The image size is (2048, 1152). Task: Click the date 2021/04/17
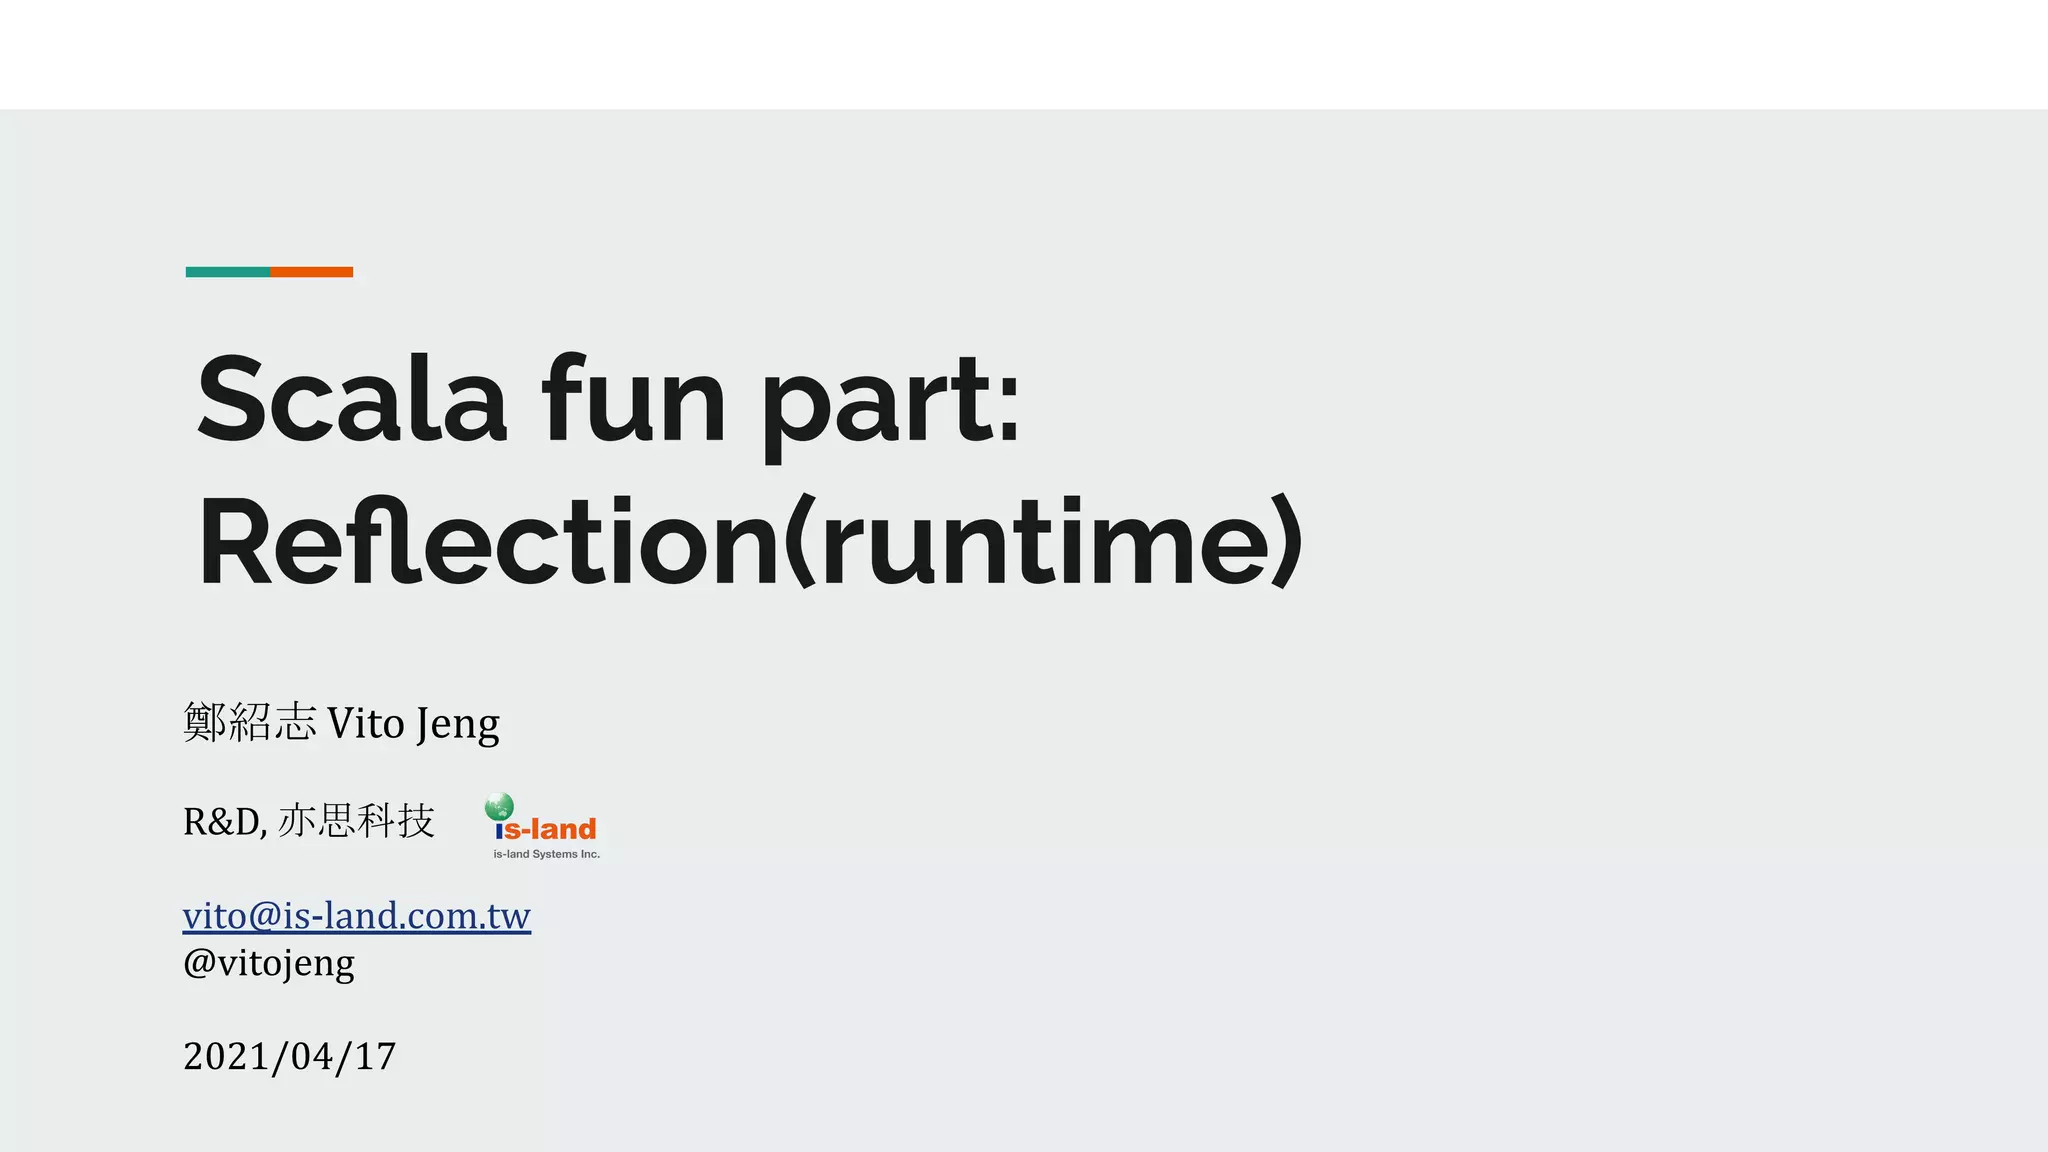[x=290, y=1057]
